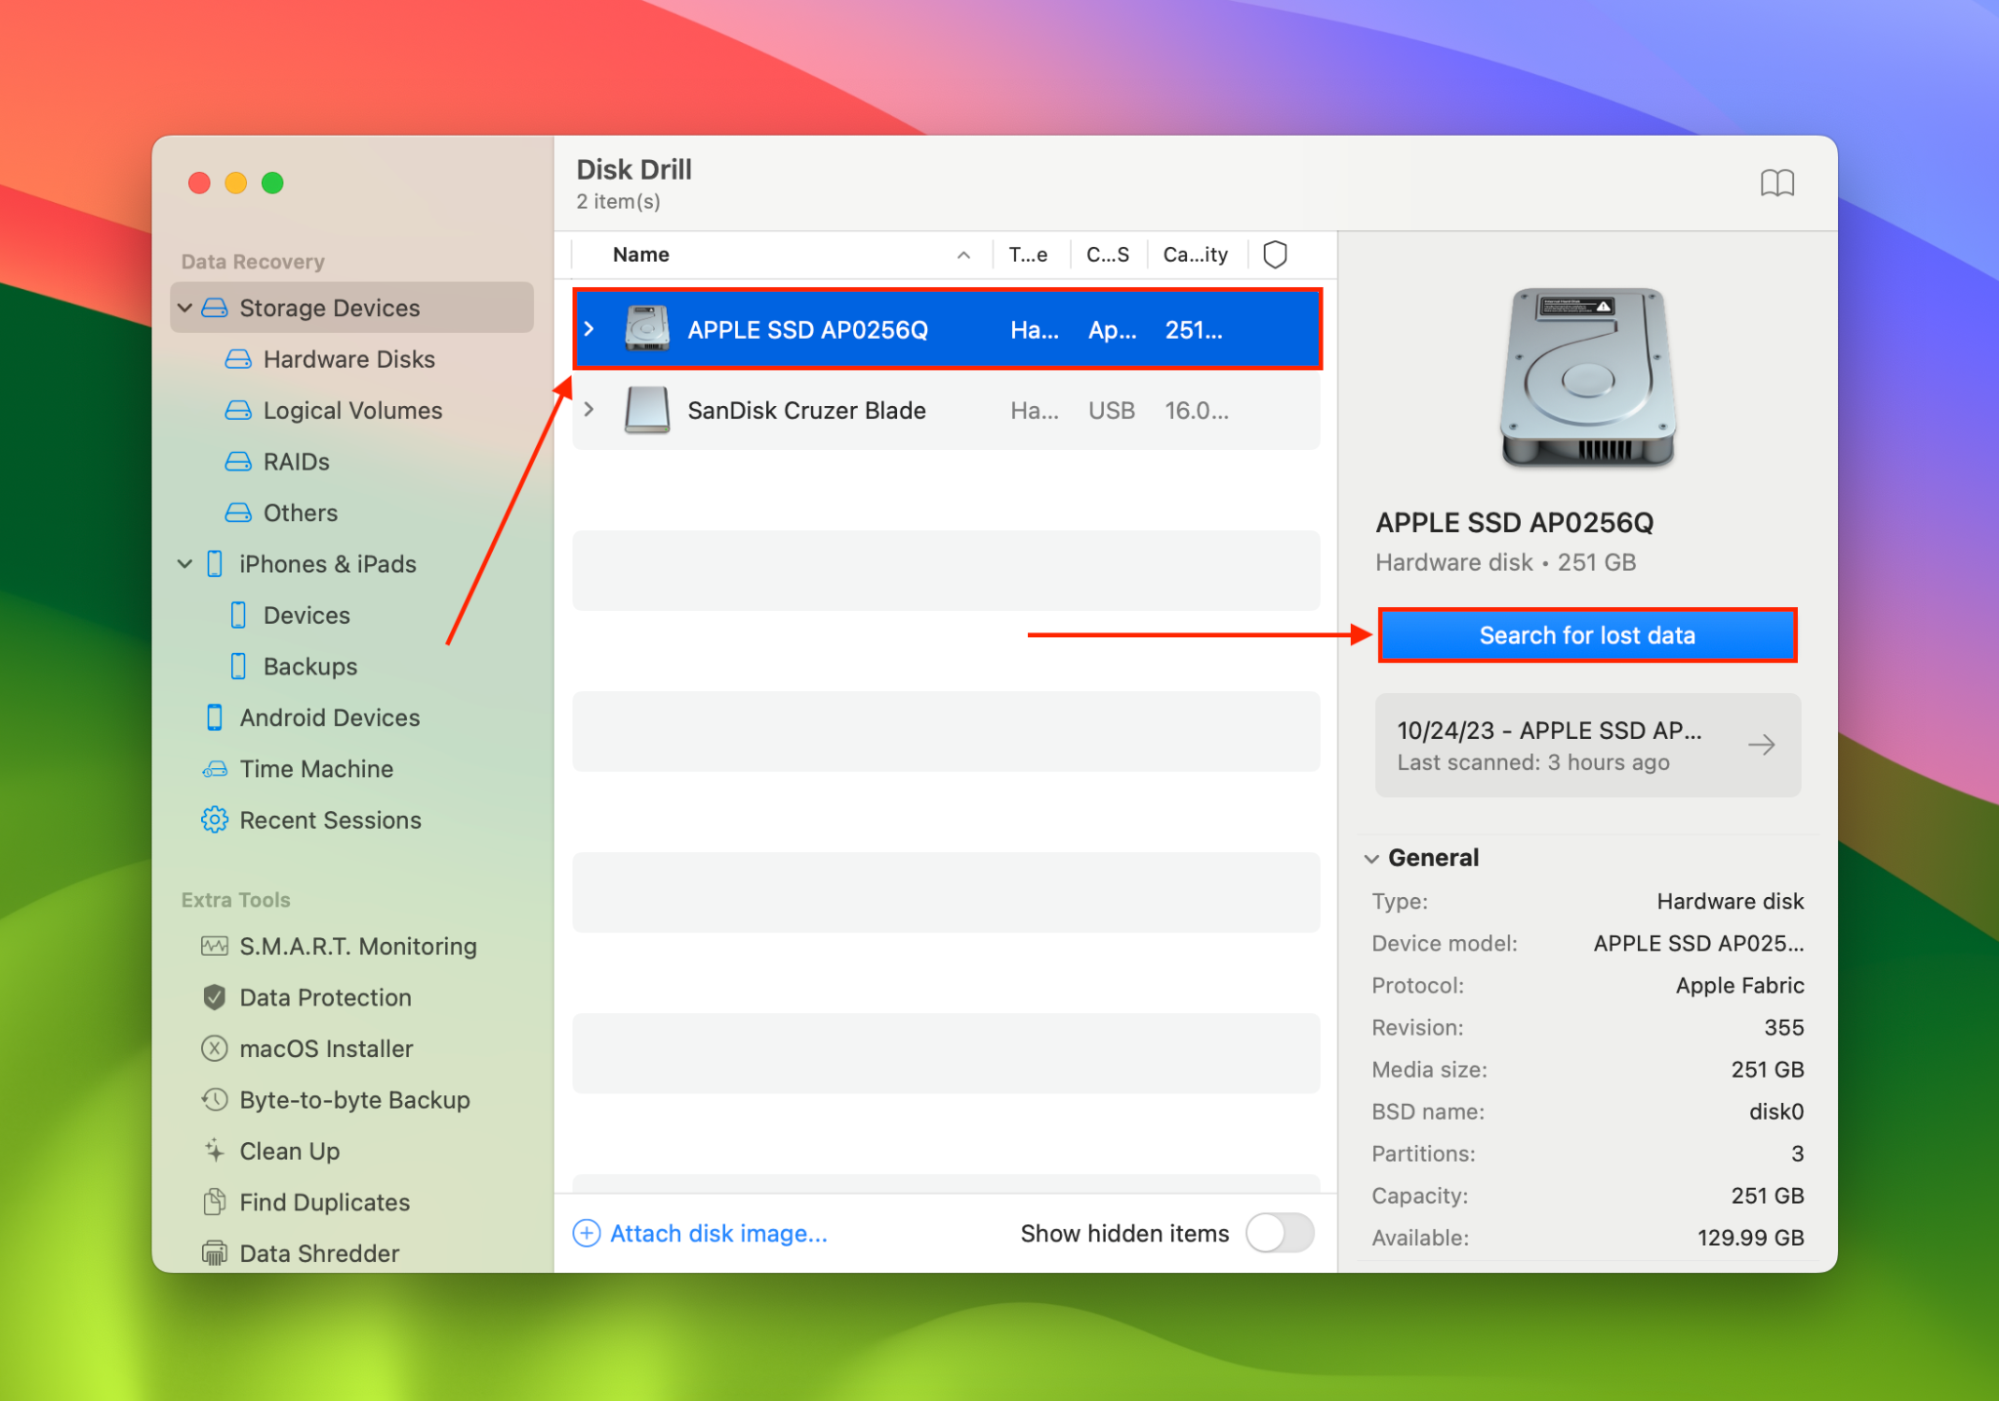Open Logical Volumes in the sidebar
The image size is (1999, 1401).
(352, 410)
